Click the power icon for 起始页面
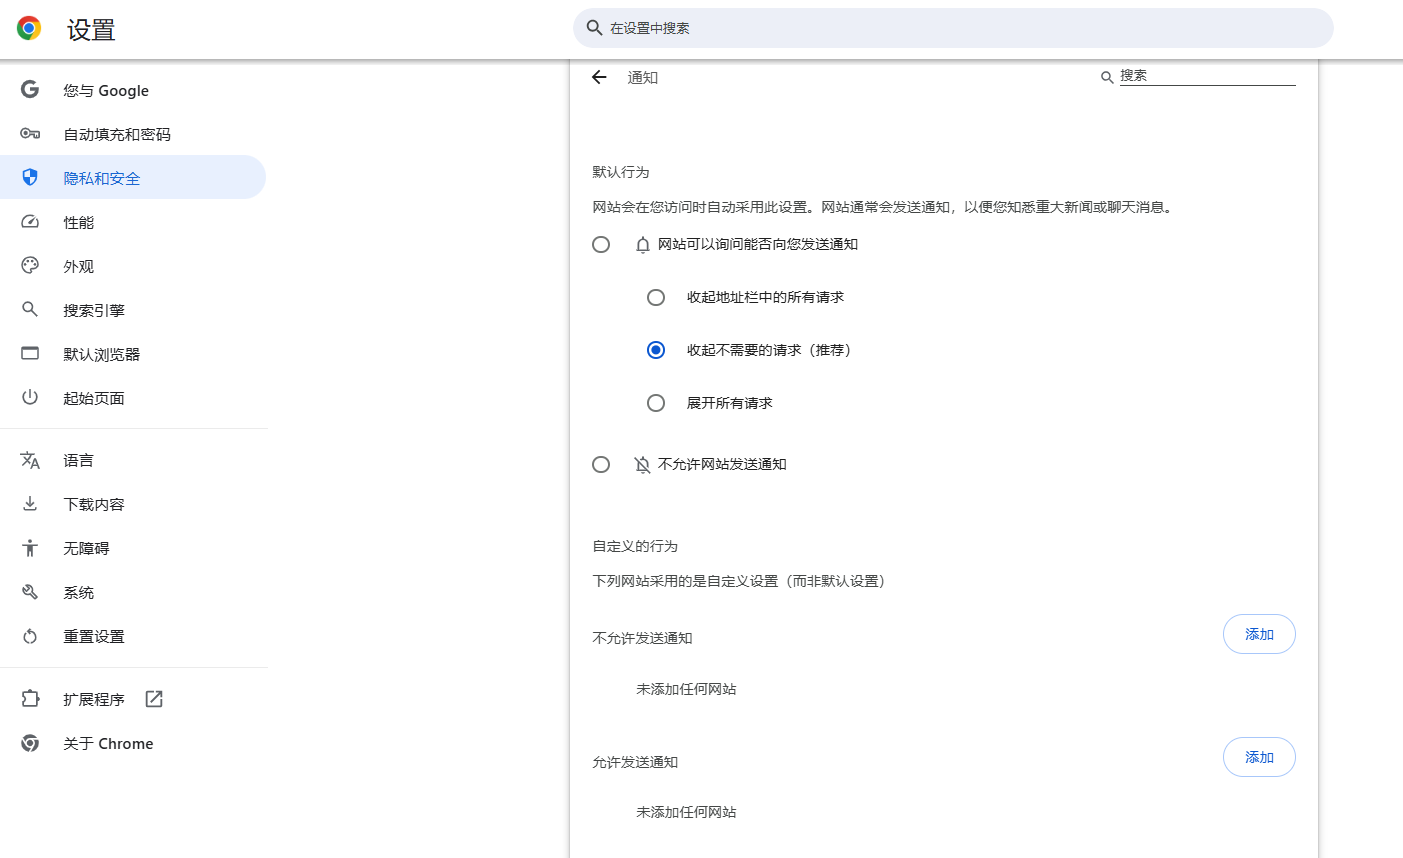The height and width of the screenshot is (858, 1403). [30, 398]
